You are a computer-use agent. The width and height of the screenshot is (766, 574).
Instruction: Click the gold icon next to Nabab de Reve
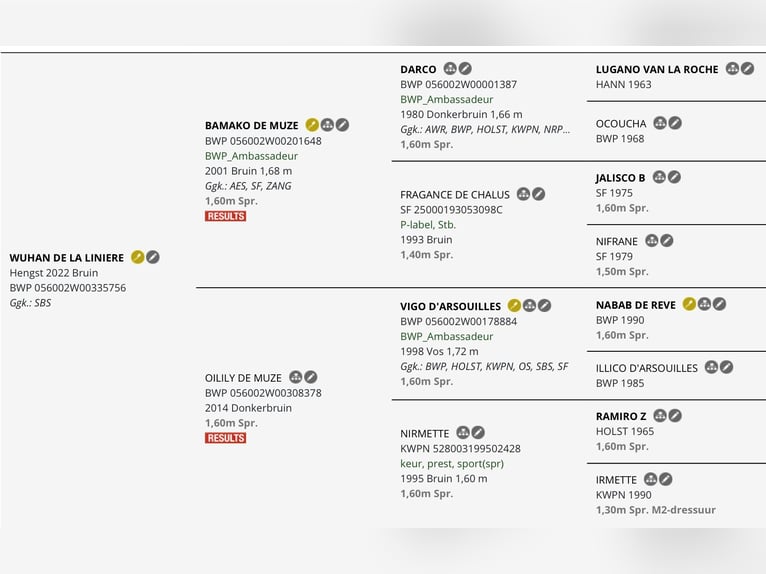pyautogui.click(x=689, y=304)
